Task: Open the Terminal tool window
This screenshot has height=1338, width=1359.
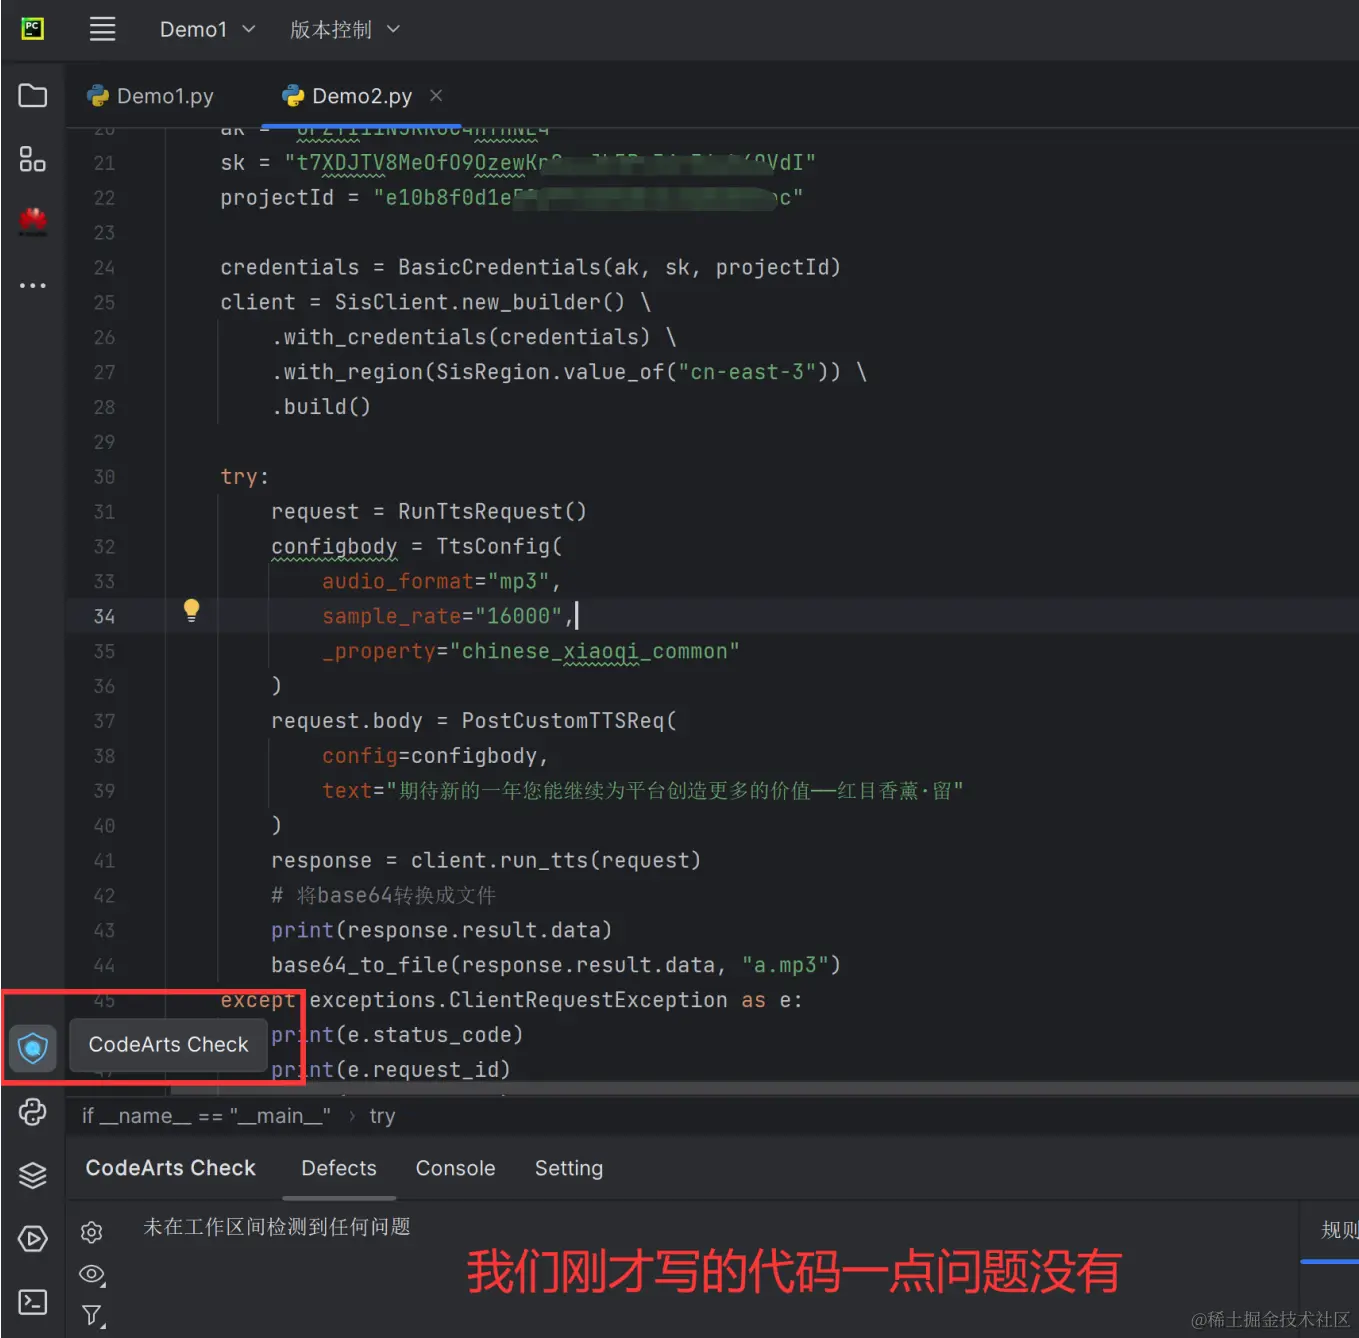Action: [x=33, y=1302]
